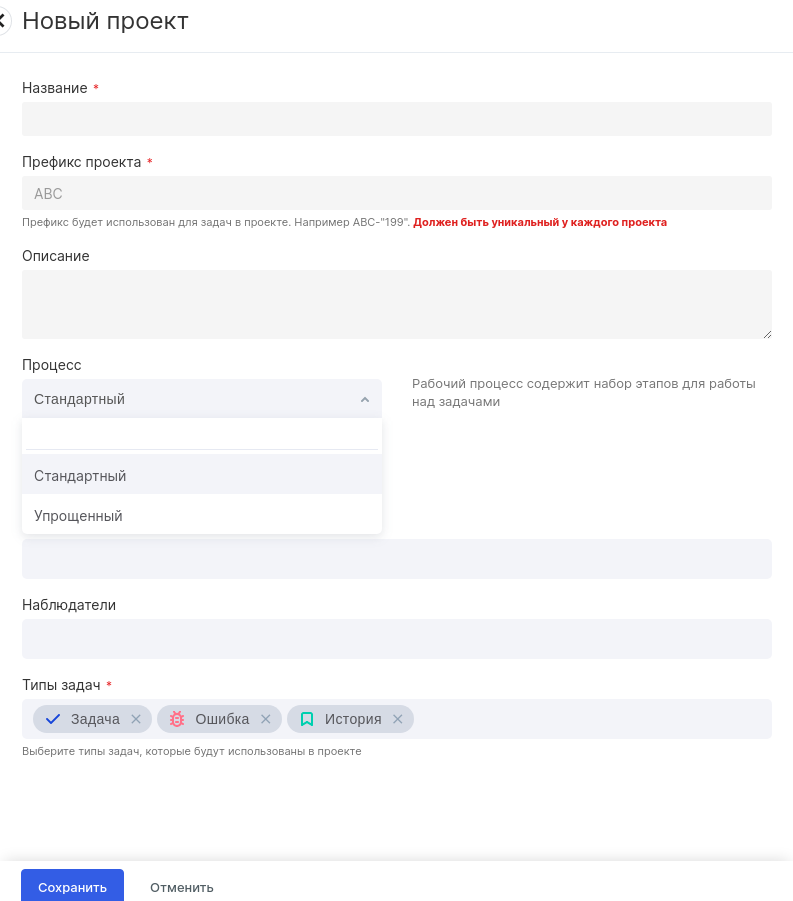The height and width of the screenshot is (901, 793).
Task: Click empty area of Типы задач field
Action: (590, 719)
